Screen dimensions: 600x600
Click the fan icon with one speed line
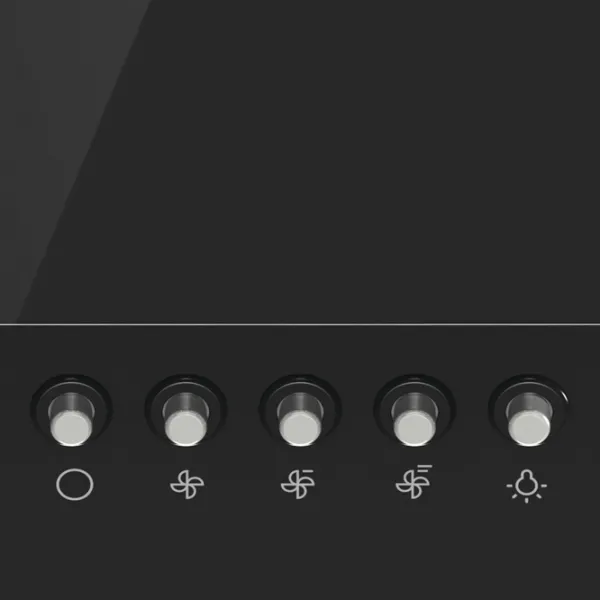click(x=298, y=484)
